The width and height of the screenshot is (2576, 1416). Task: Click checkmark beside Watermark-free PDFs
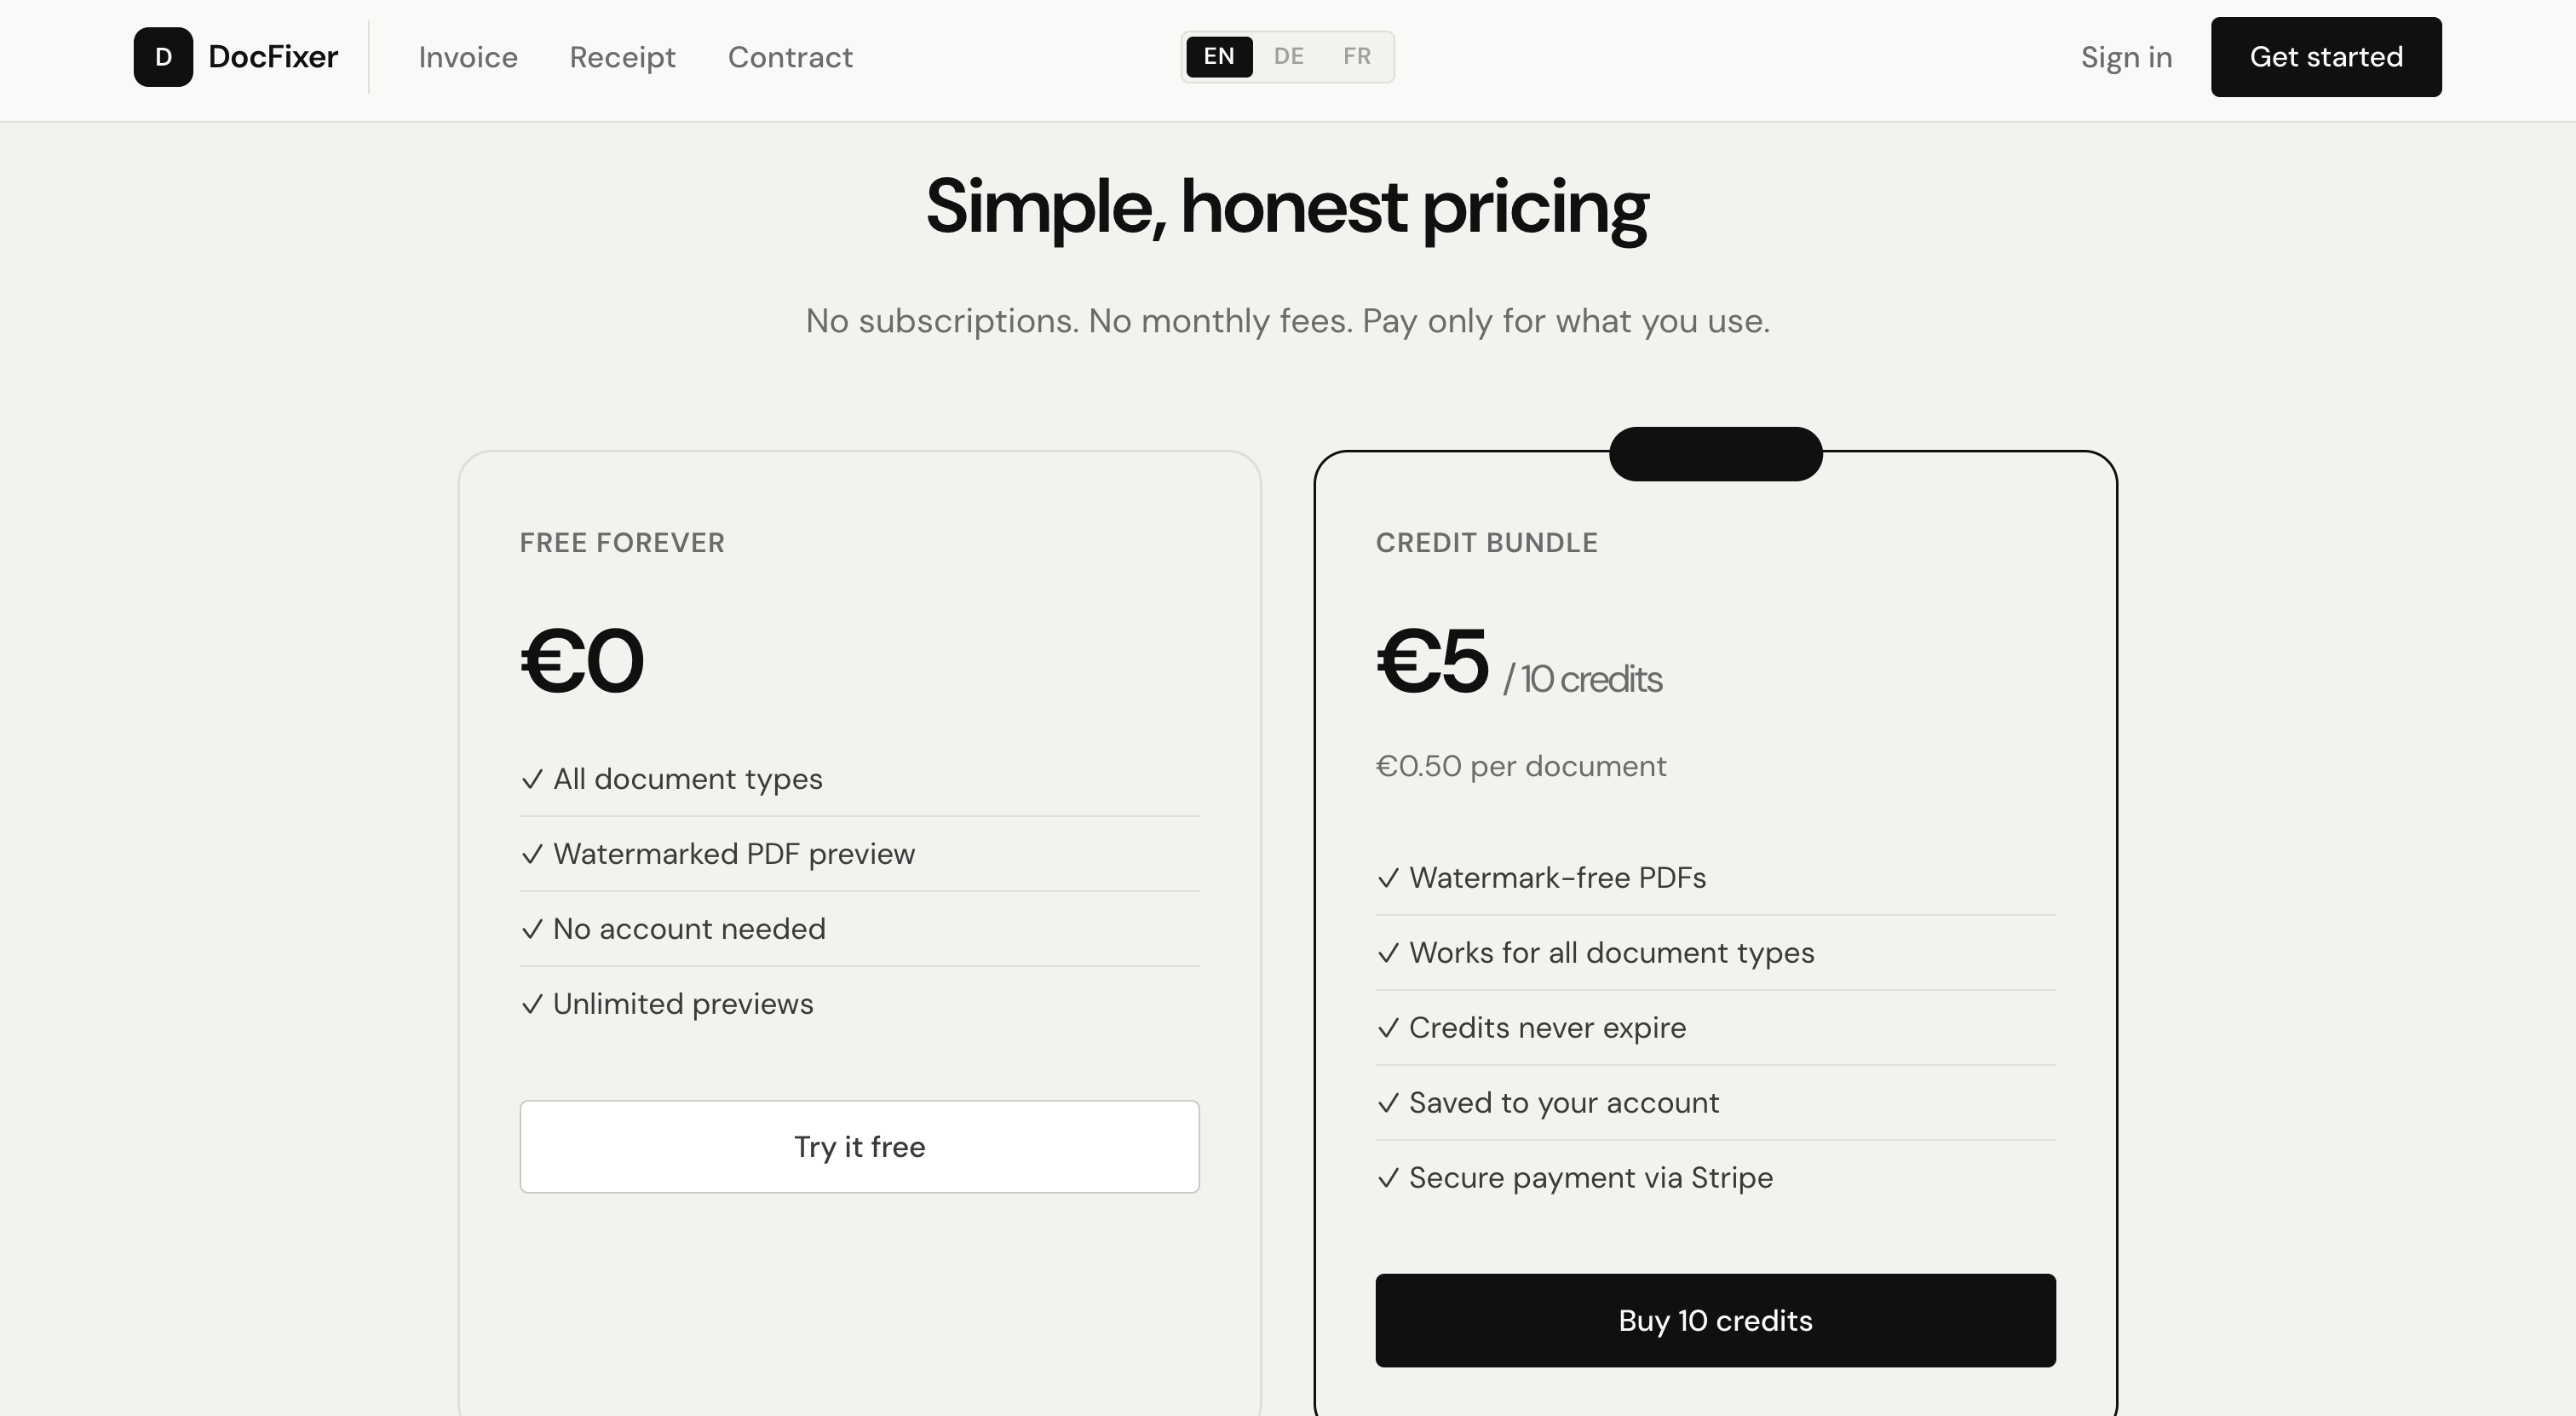pos(1388,878)
